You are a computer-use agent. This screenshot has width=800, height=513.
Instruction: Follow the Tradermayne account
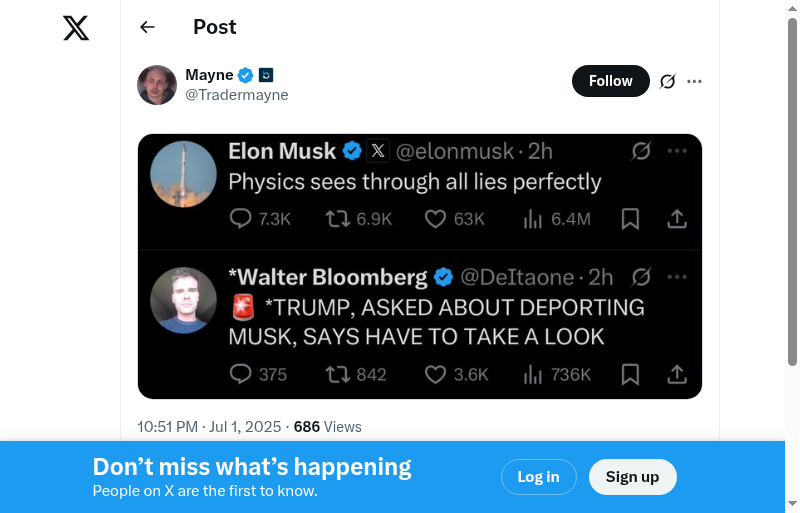(x=610, y=81)
